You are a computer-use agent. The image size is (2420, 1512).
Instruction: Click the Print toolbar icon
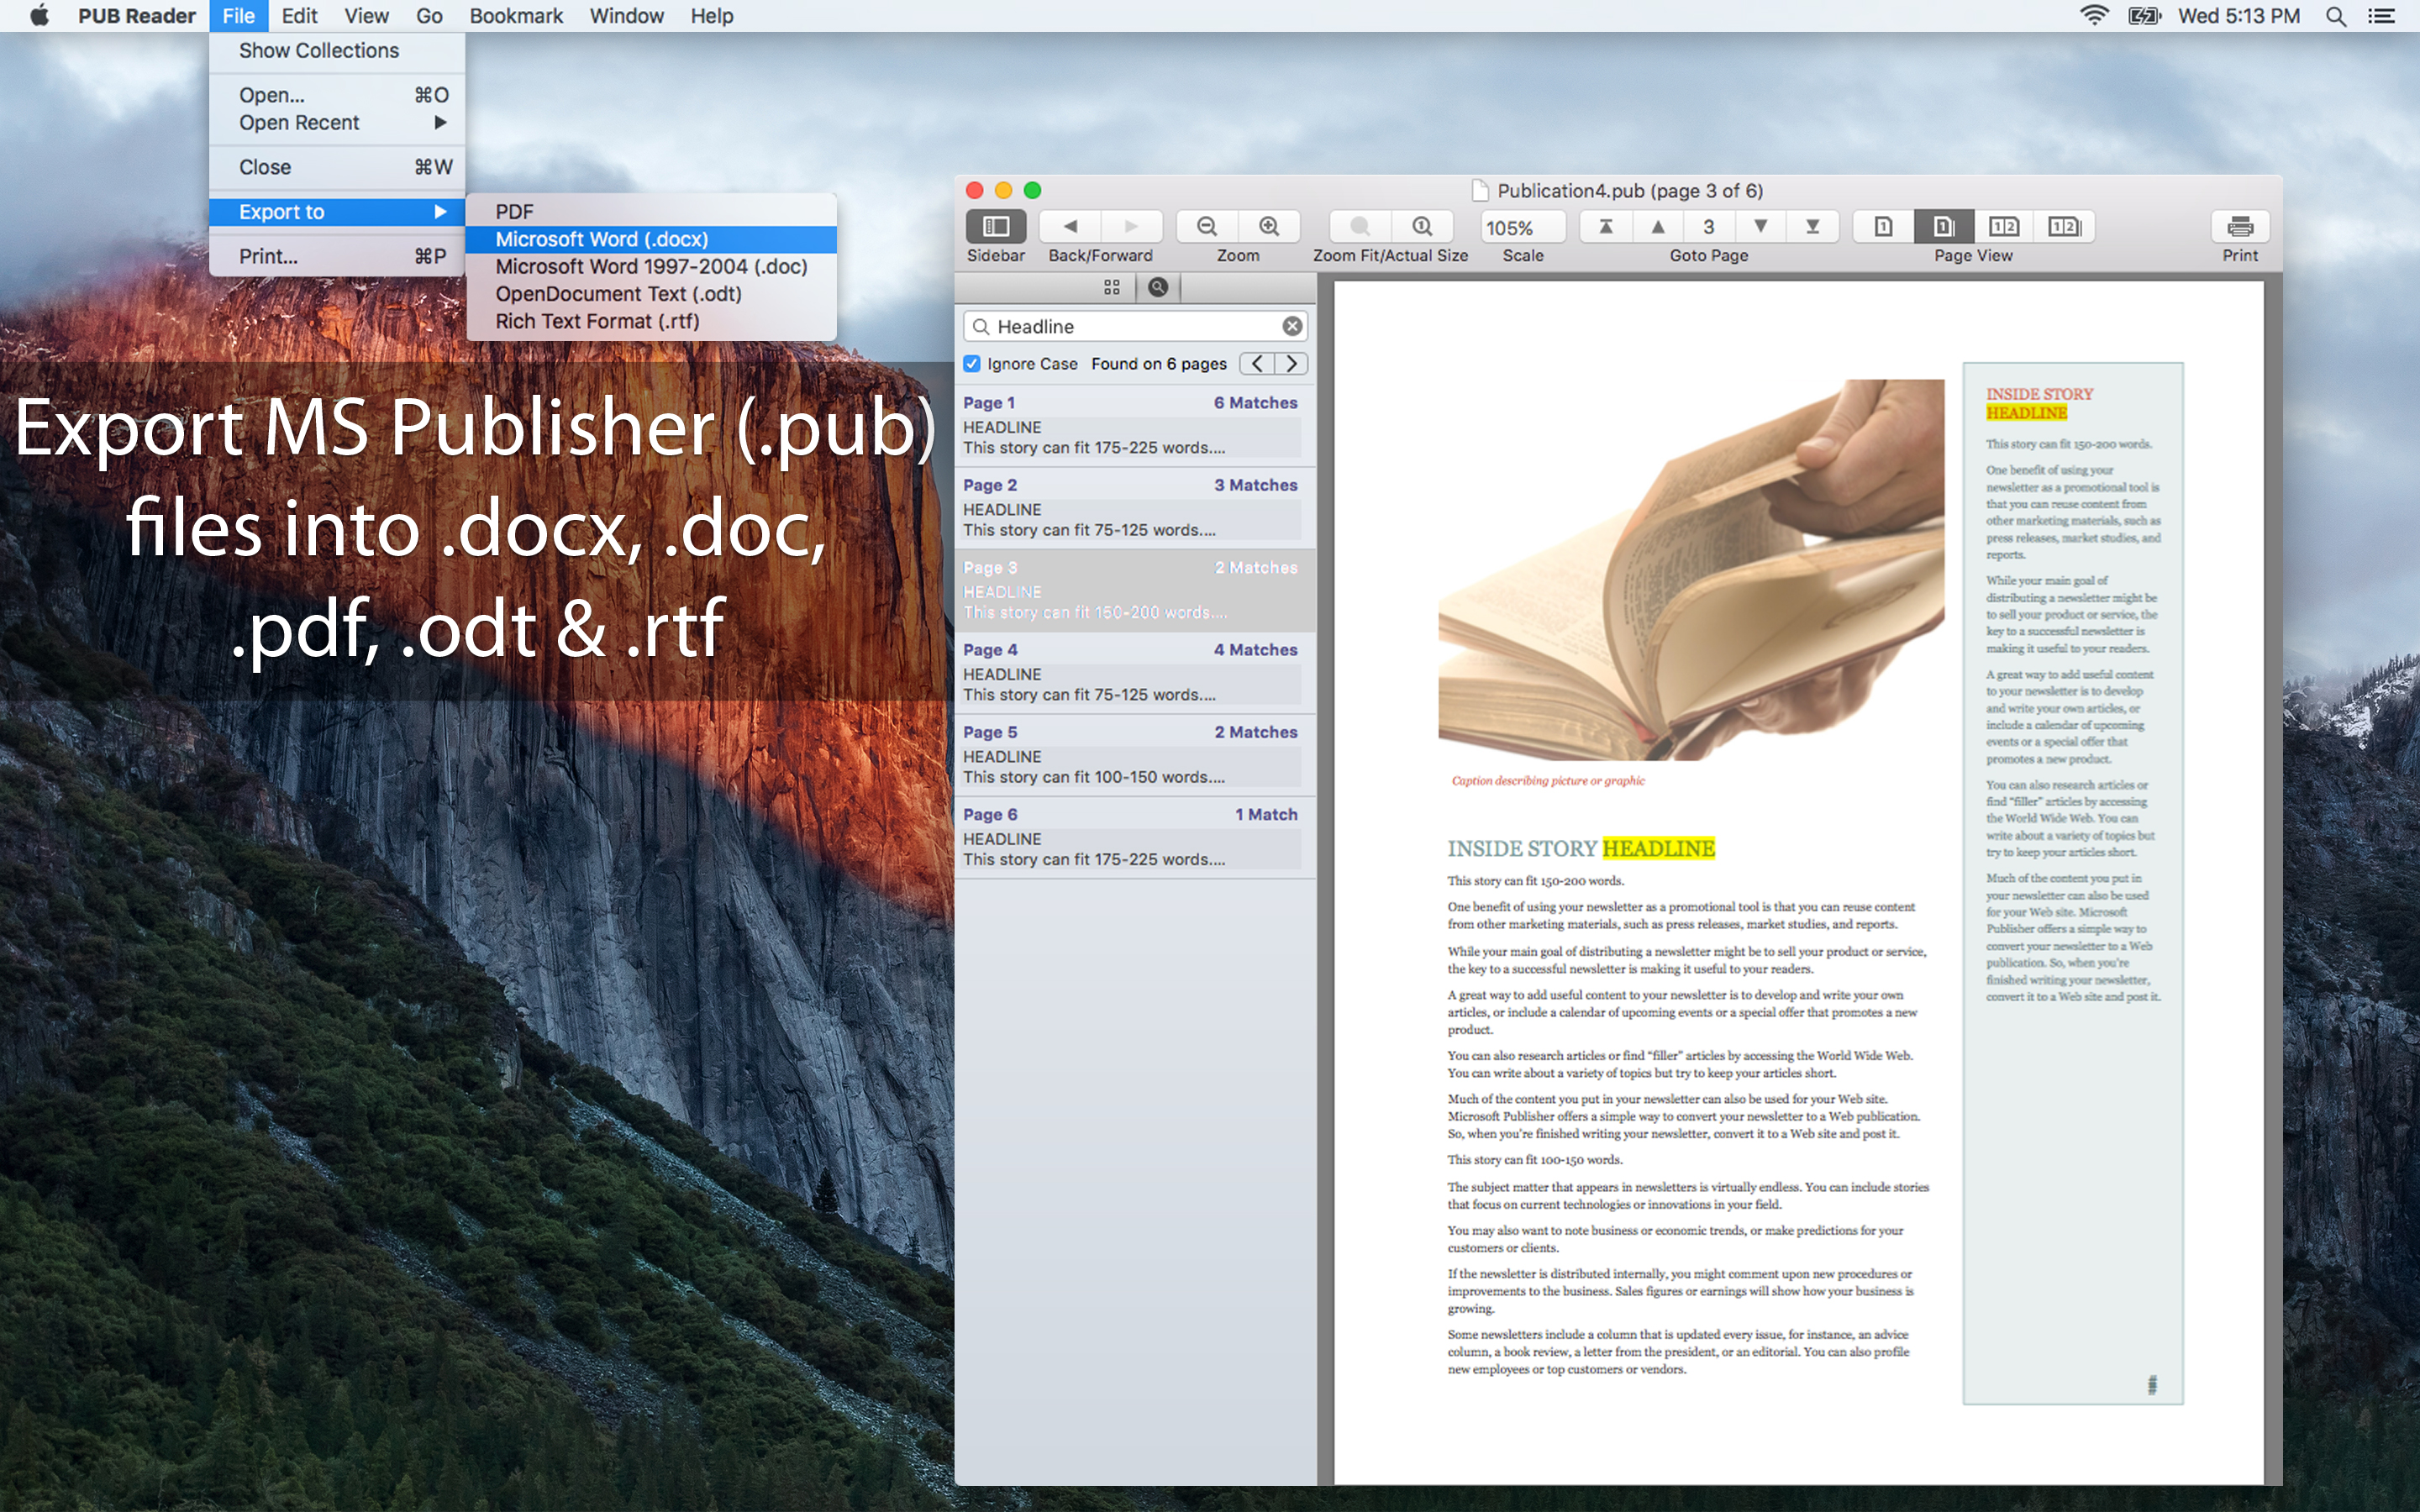(x=2239, y=226)
